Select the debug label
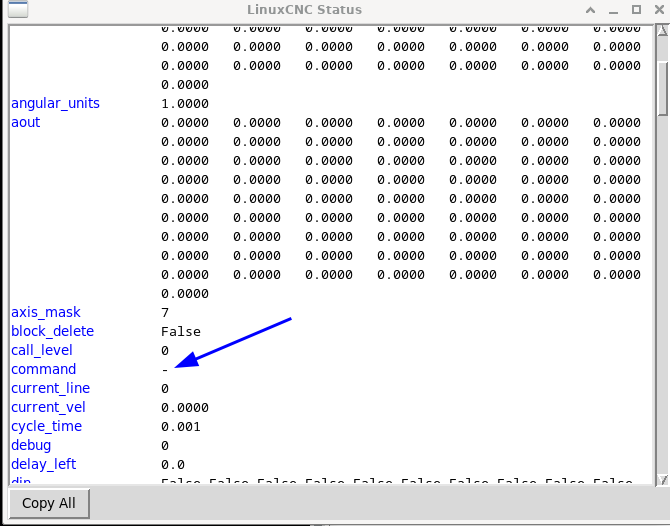The height and width of the screenshot is (526, 670). [x=31, y=445]
